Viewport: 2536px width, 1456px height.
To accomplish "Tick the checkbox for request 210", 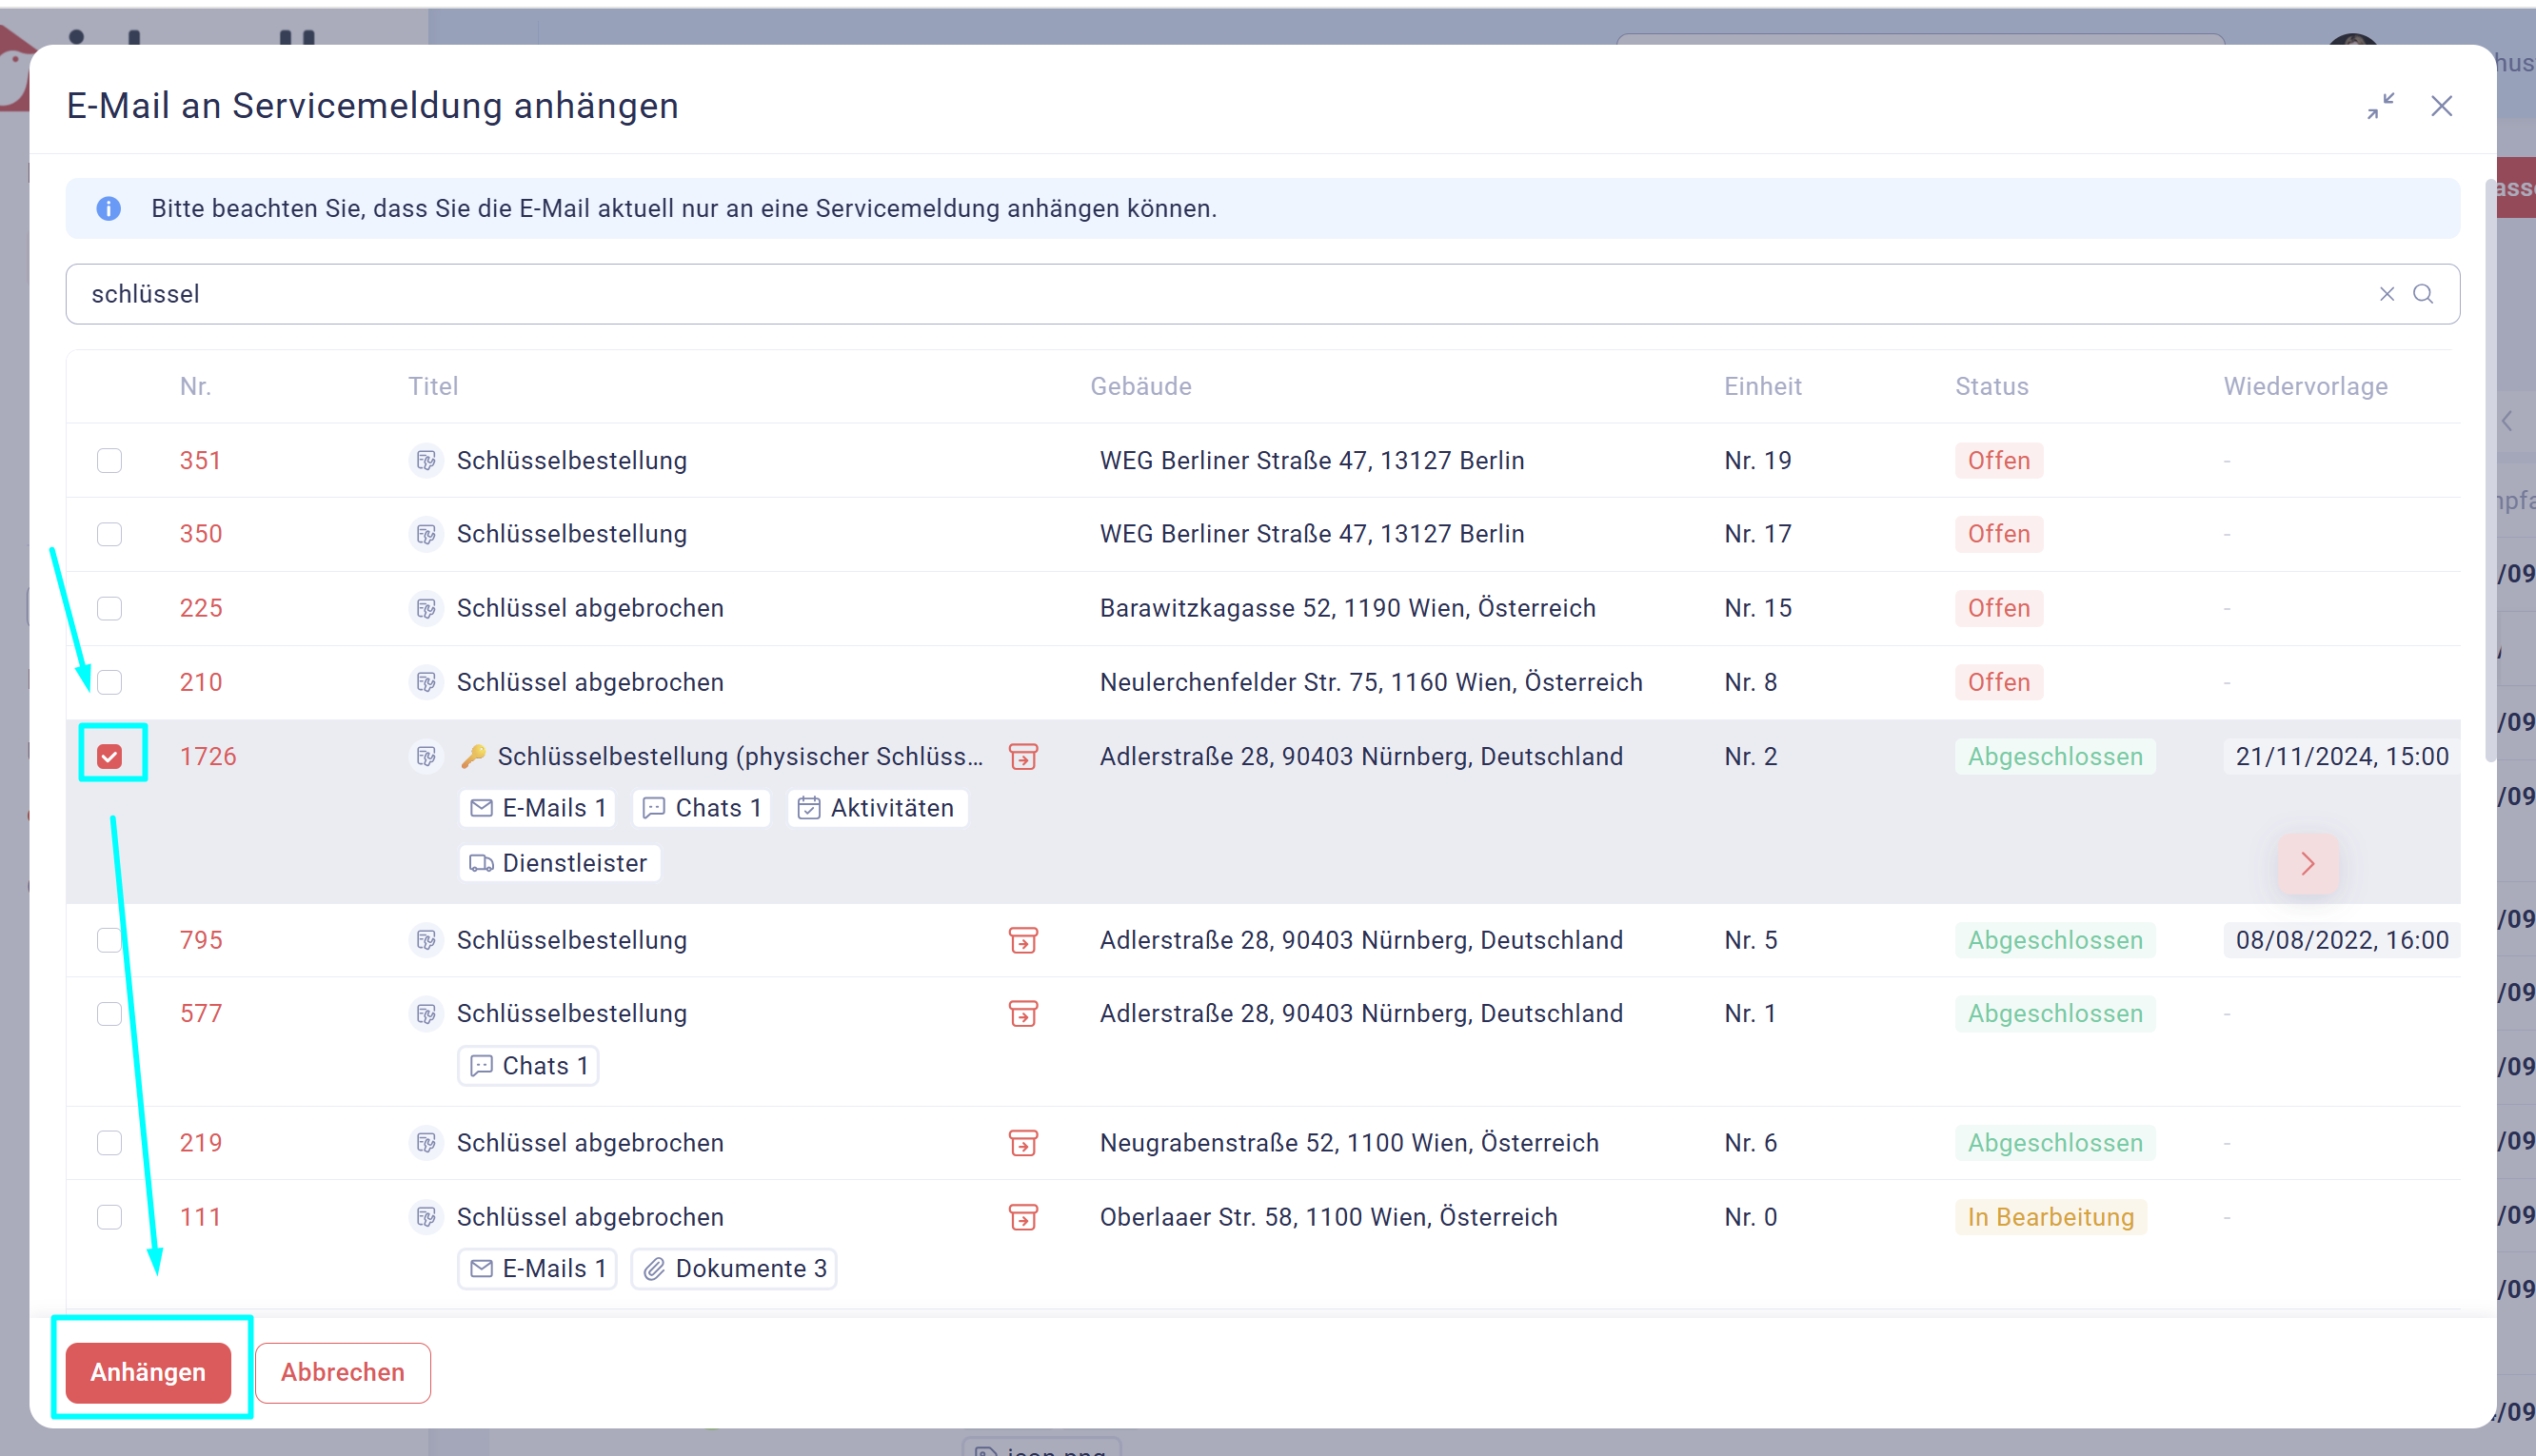I will tap(109, 682).
